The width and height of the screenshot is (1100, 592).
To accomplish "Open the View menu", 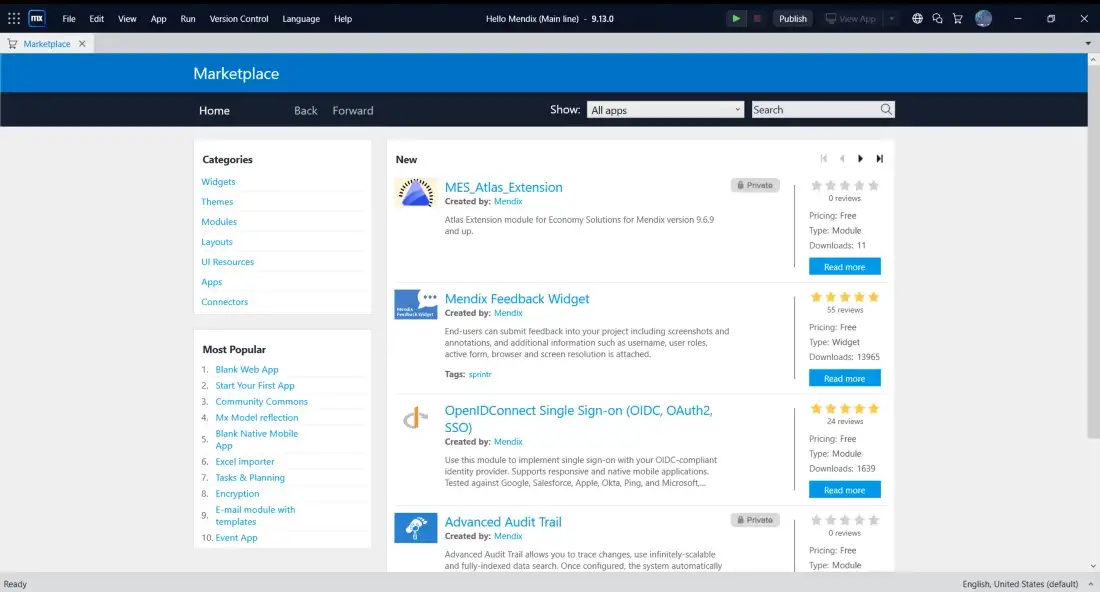I will [127, 19].
